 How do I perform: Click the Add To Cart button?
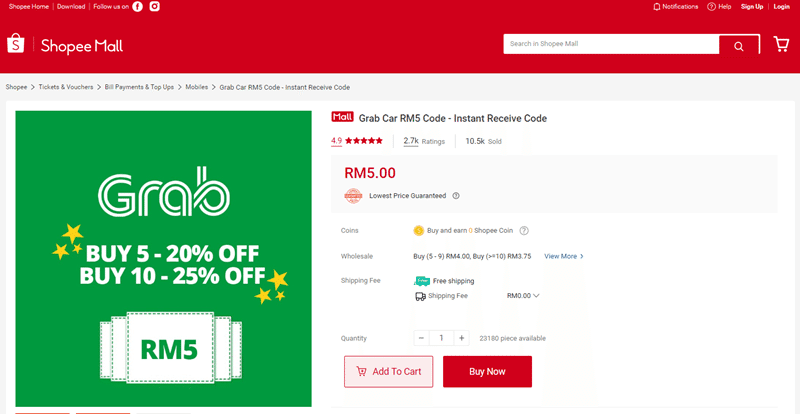(388, 372)
